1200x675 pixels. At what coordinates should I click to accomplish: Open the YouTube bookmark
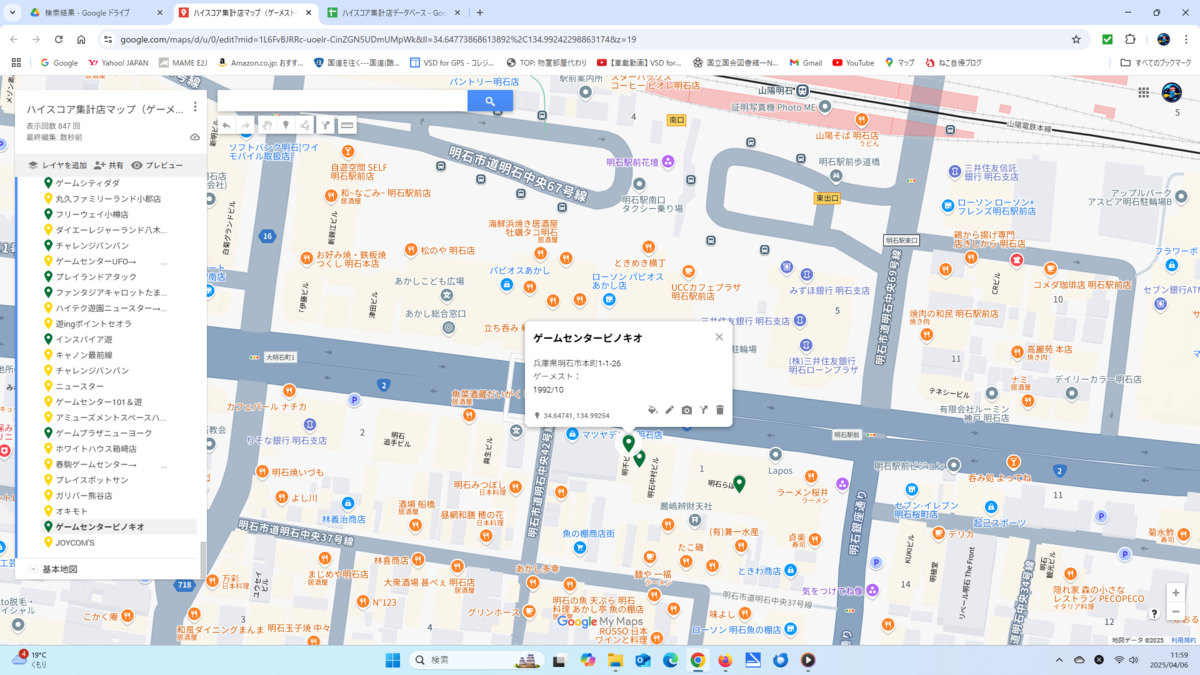[x=853, y=62]
